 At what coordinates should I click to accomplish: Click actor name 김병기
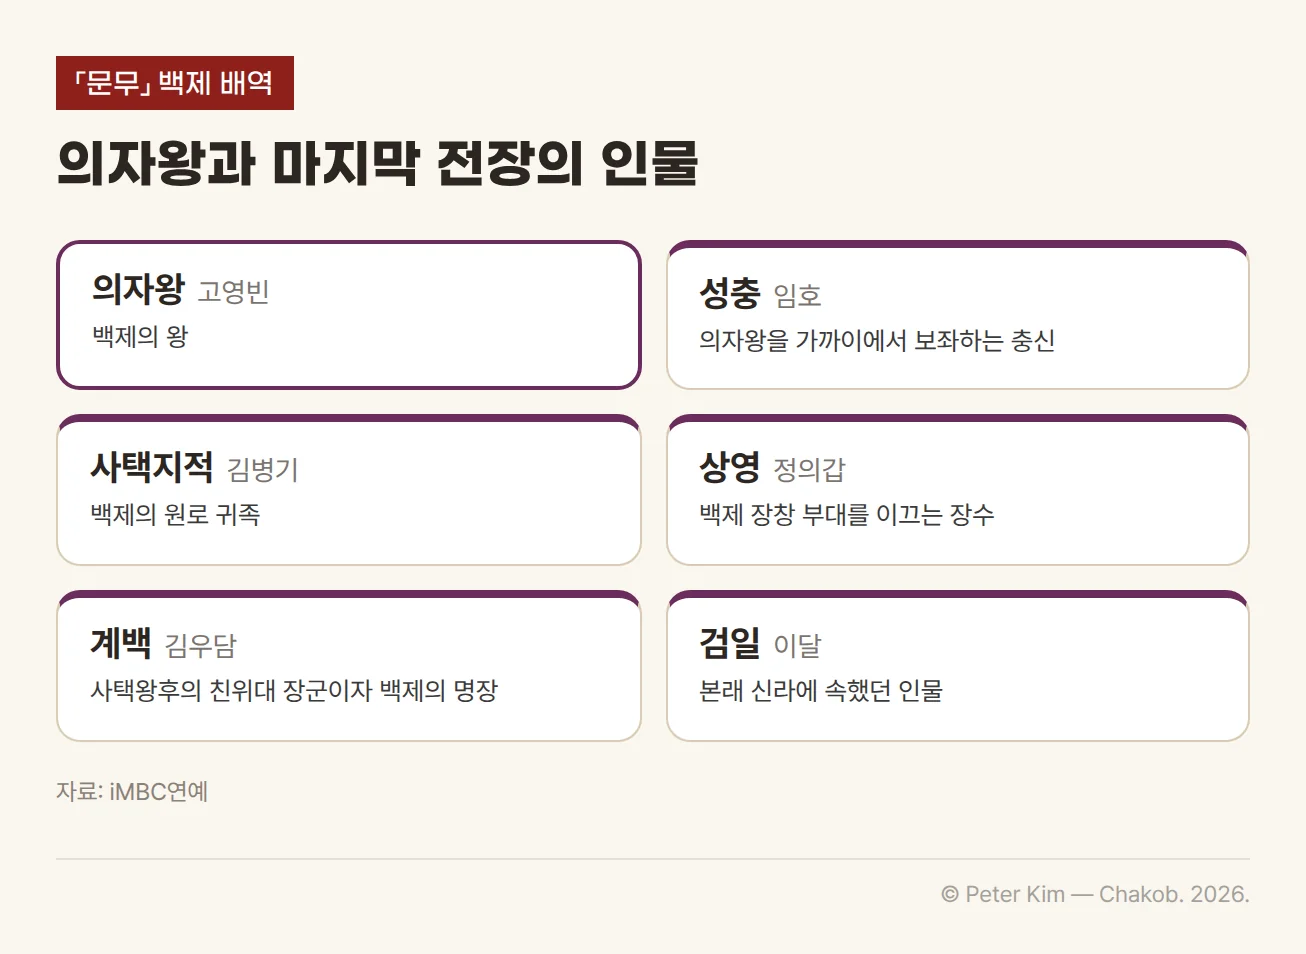coord(263,470)
